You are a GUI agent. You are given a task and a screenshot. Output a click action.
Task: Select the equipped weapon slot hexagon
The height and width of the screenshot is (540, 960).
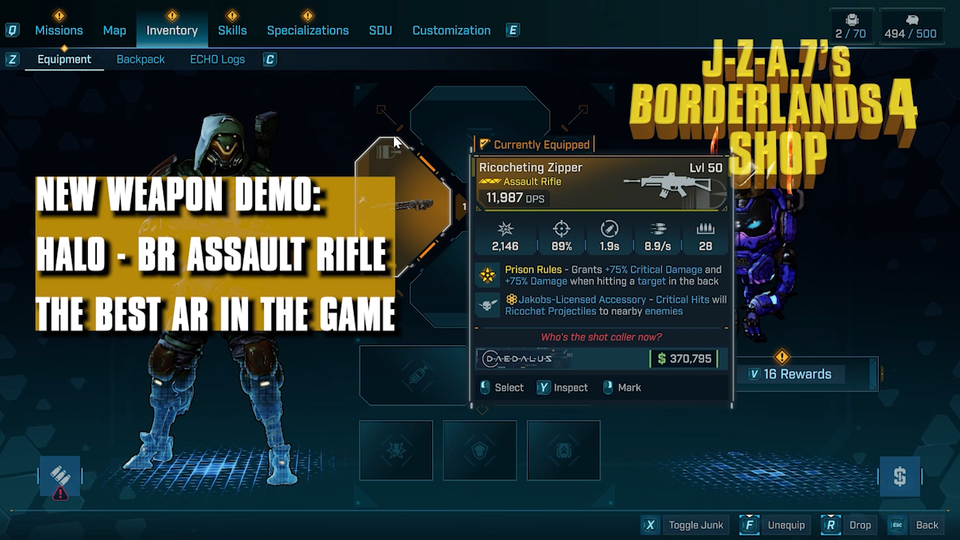pos(403,207)
